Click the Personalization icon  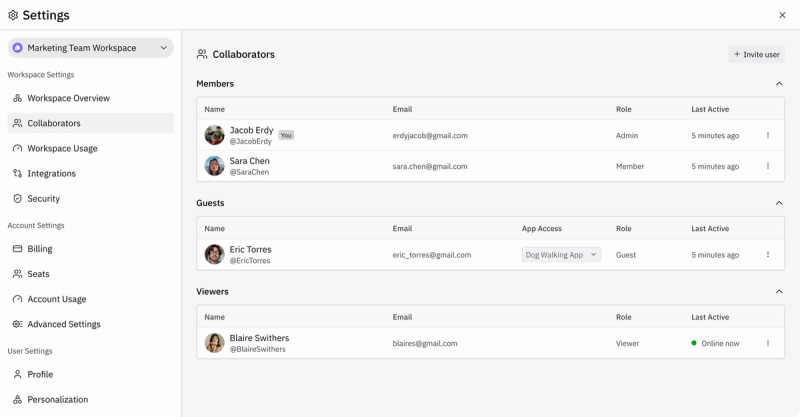tap(17, 400)
